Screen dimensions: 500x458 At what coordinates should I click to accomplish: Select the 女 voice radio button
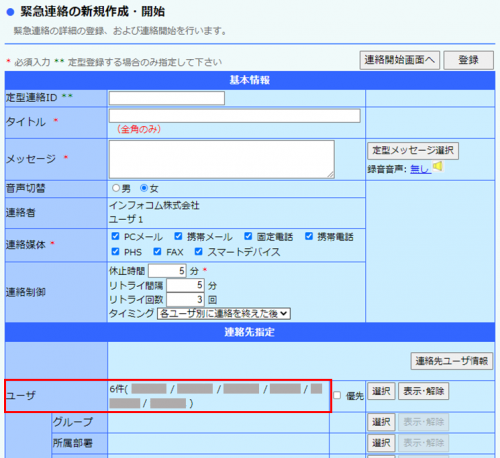144,188
